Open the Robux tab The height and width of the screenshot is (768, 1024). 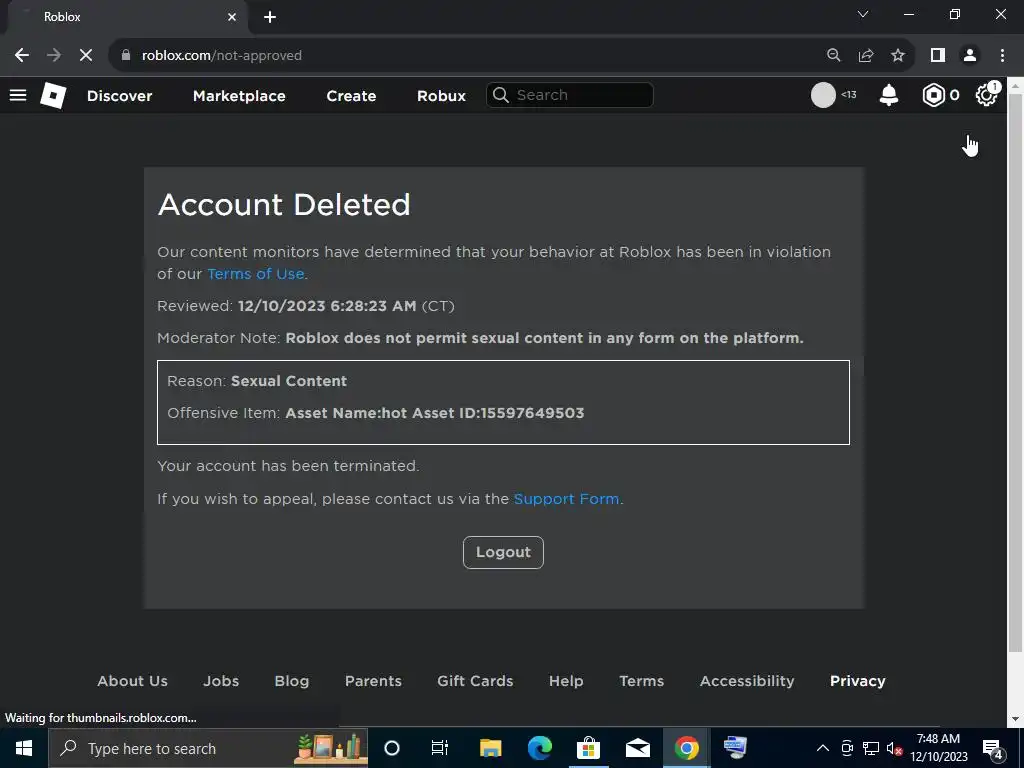pyautogui.click(x=441, y=95)
